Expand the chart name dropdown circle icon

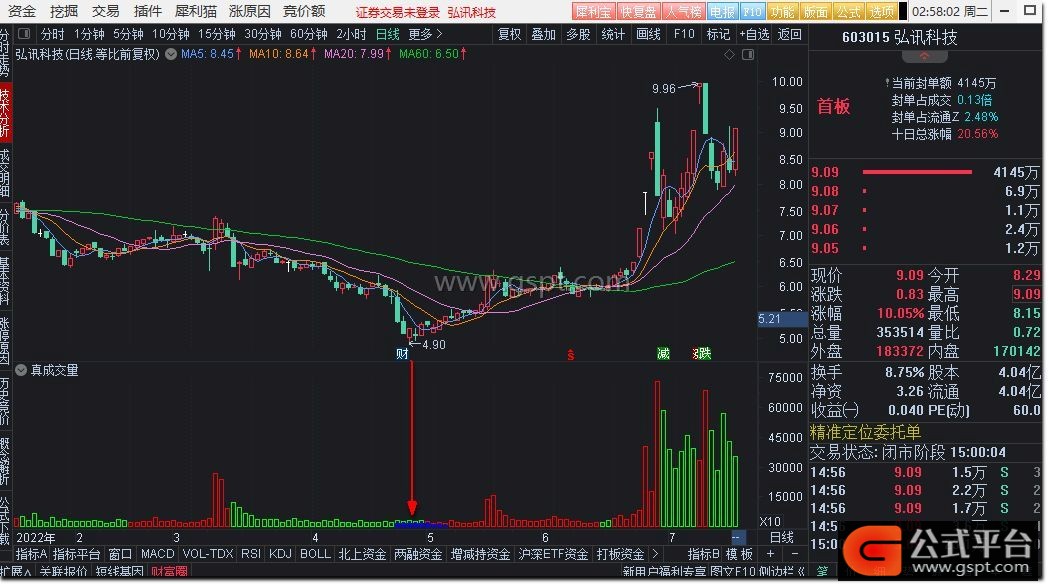click(x=171, y=53)
